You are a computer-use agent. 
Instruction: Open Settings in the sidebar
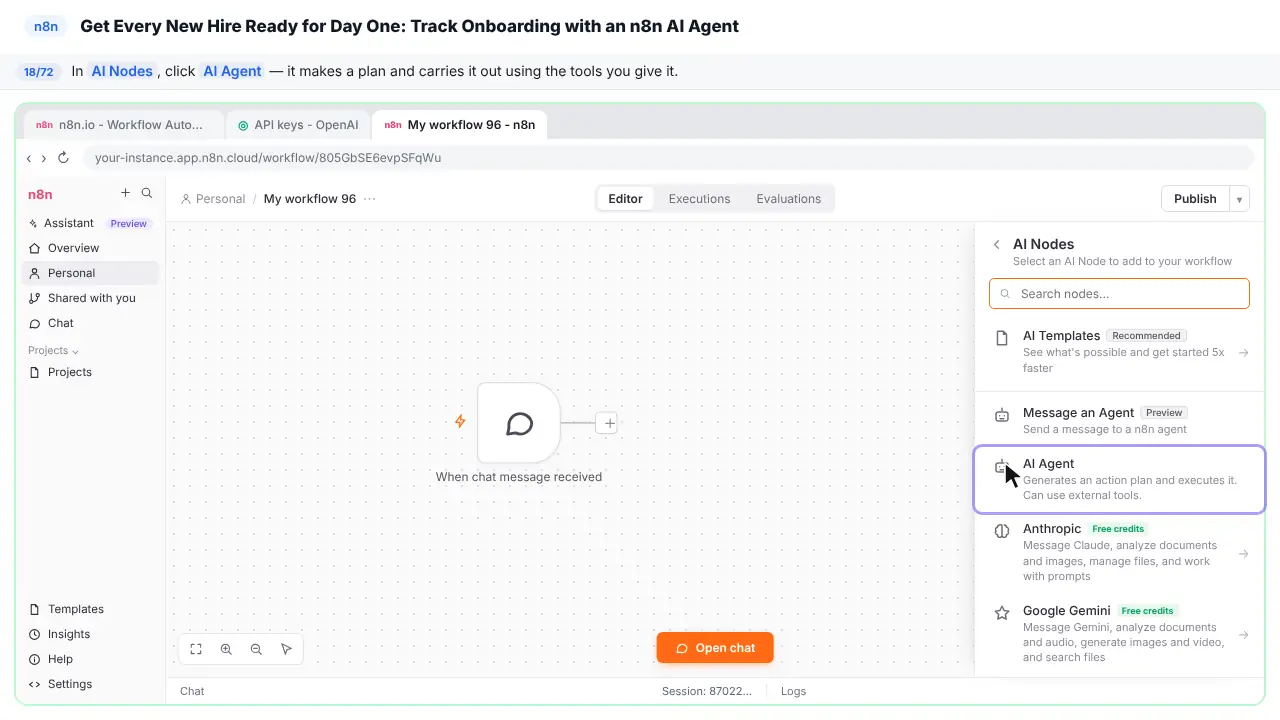(90, 684)
